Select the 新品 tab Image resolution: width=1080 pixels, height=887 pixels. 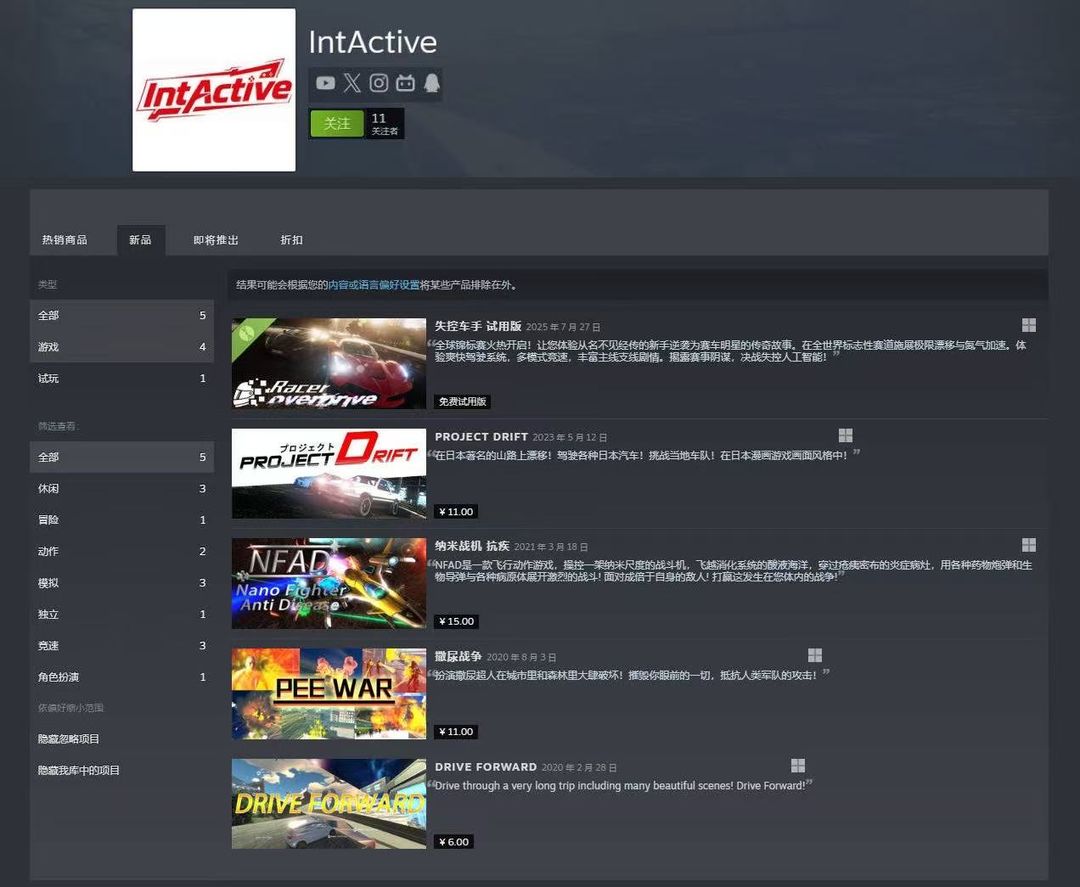(141, 240)
